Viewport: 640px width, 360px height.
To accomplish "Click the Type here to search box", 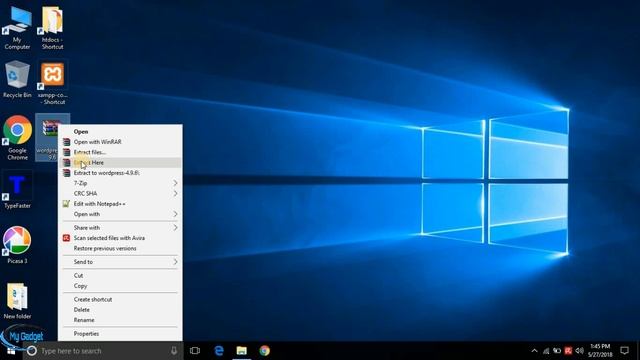I will coord(103,351).
